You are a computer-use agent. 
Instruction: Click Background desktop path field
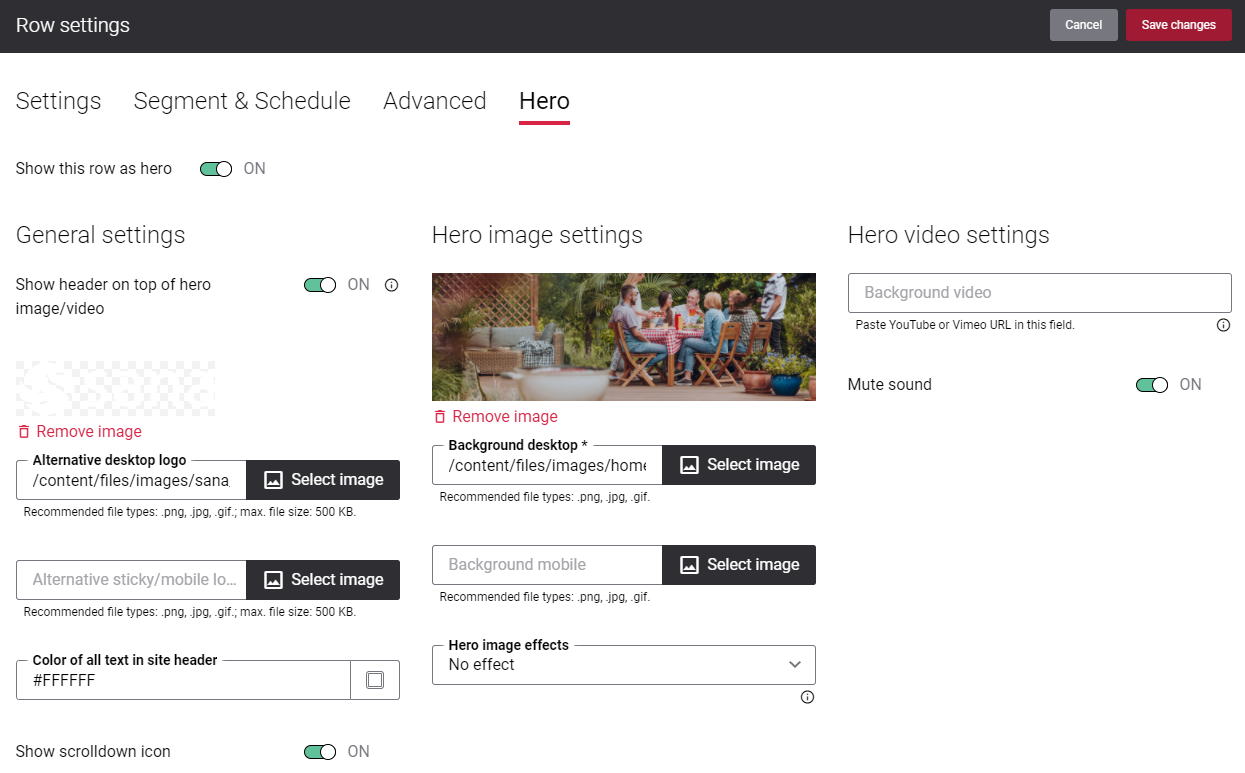pos(547,465)
